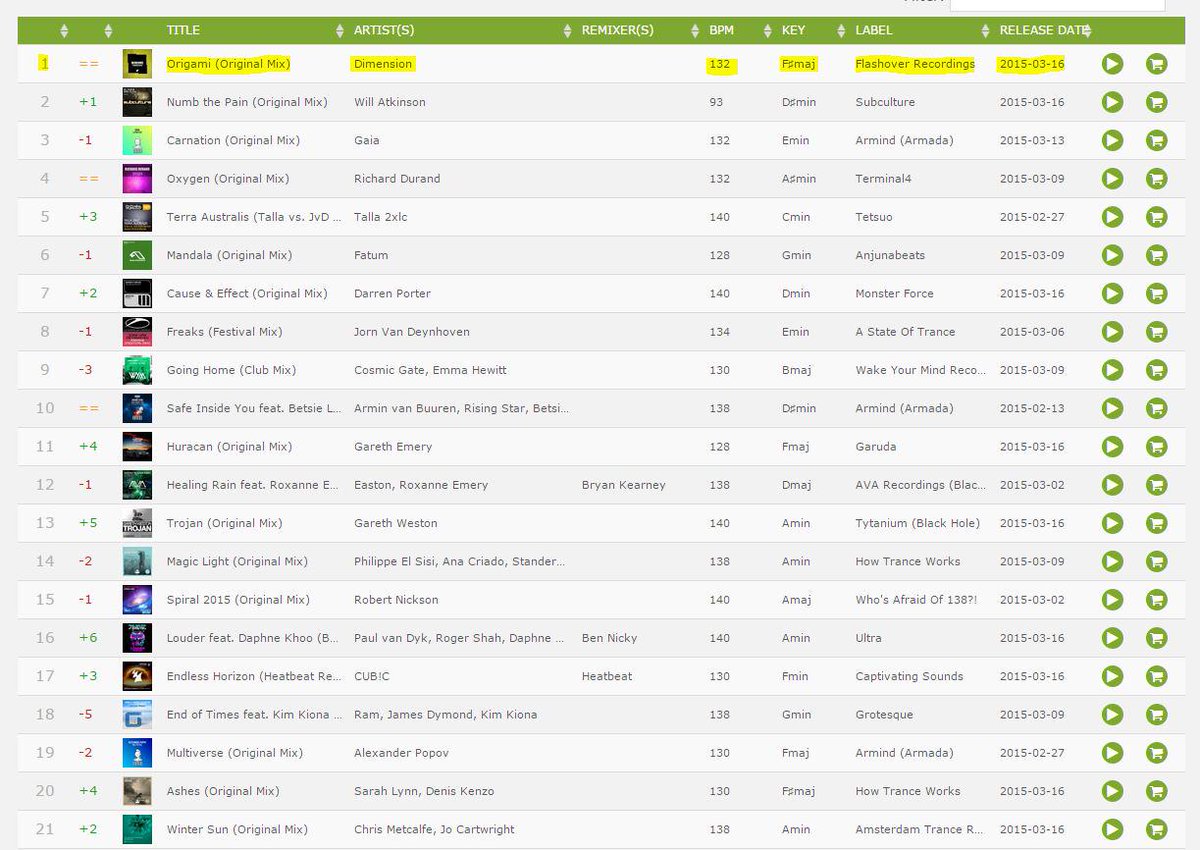Select artist Alexander Popov

pyautogui.click(x=401, y=753)
